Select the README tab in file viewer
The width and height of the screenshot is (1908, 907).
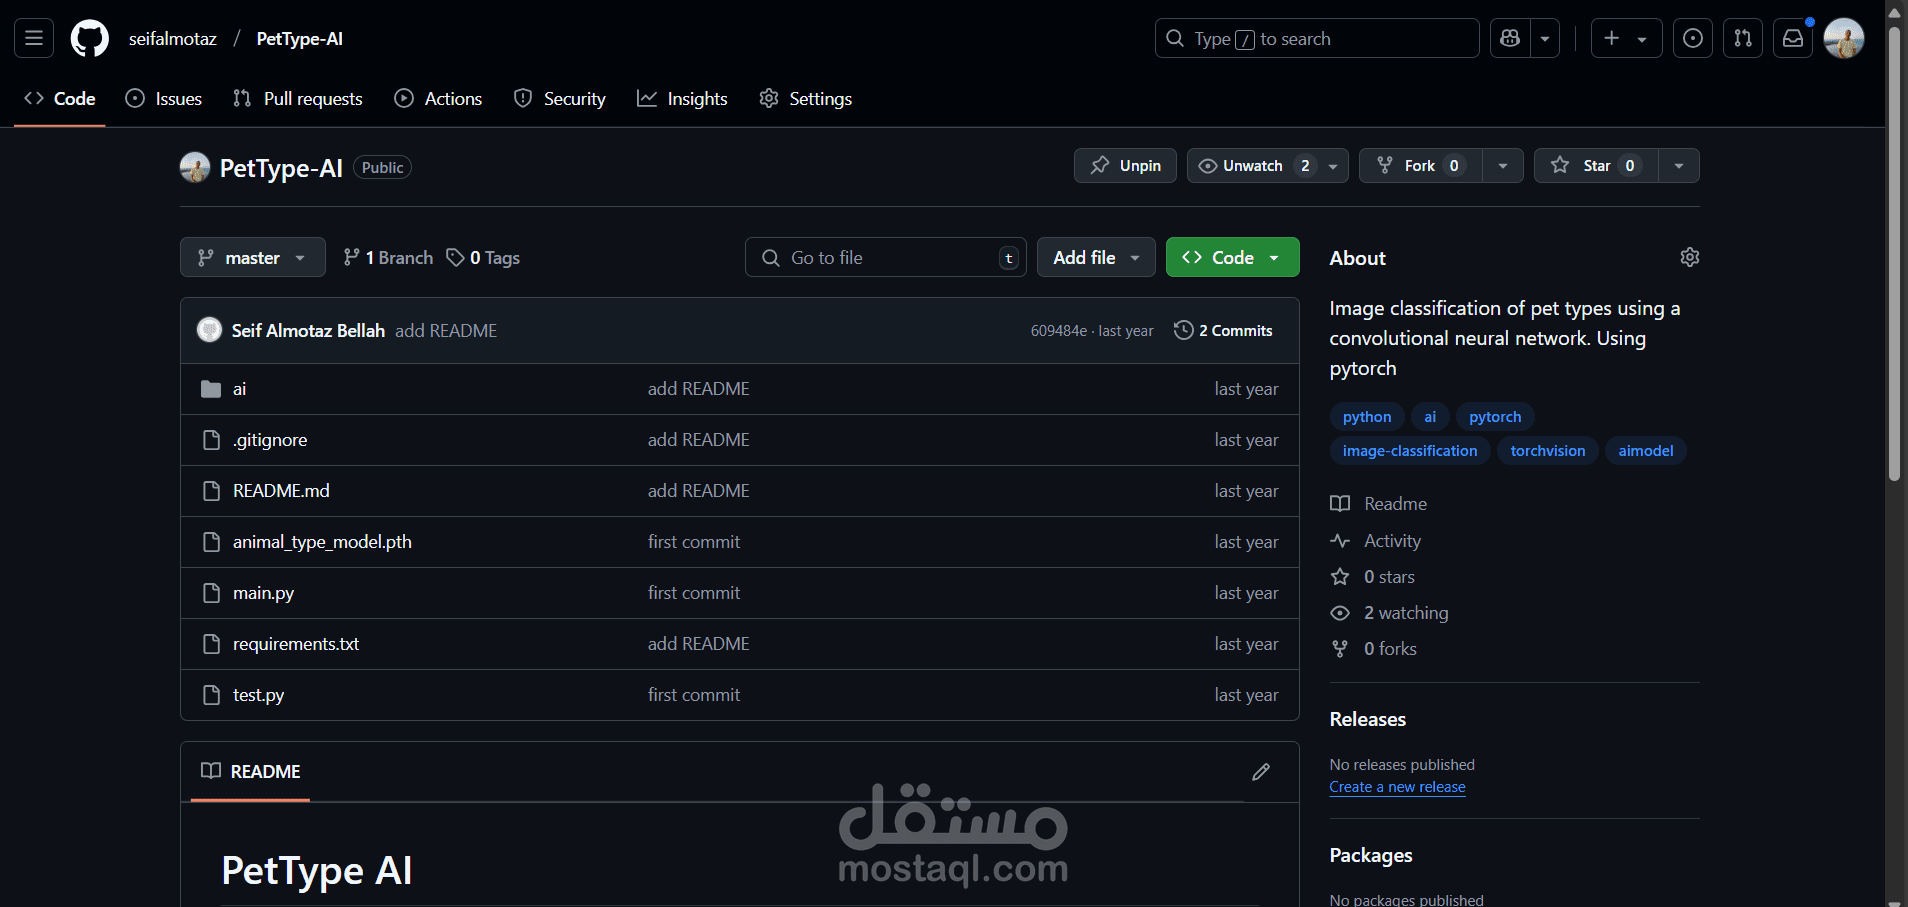[x=251, y=771]
